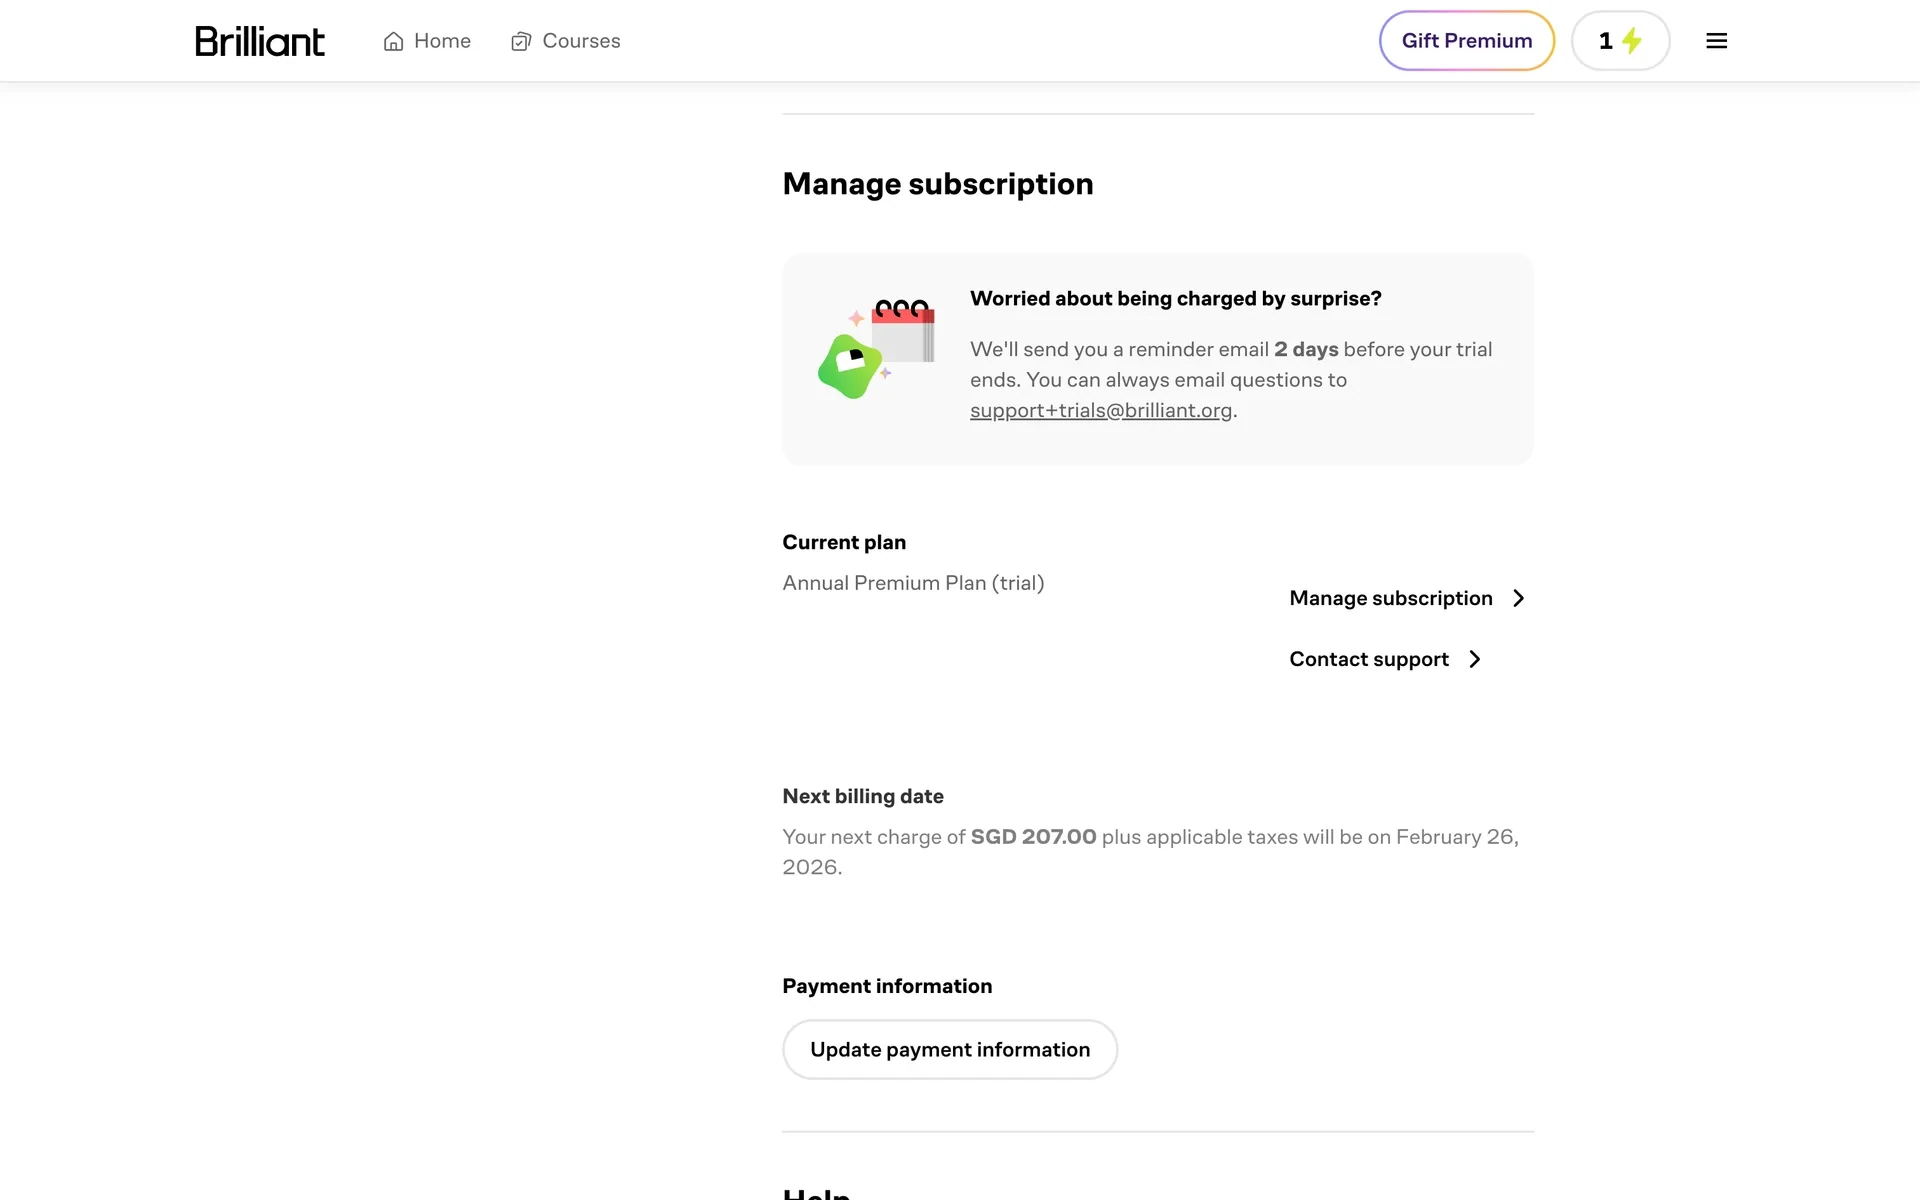Select the 'Annual Premium Plan (trial)' text
The height and width of the screenshot is (1200, 1920).
tap(913, 583)
